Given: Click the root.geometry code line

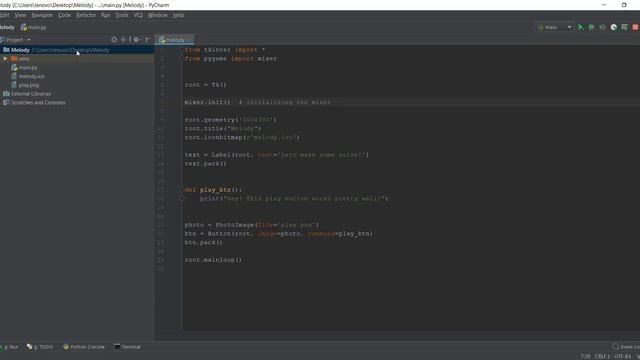Looking at the screenshot, I should 231,120.
